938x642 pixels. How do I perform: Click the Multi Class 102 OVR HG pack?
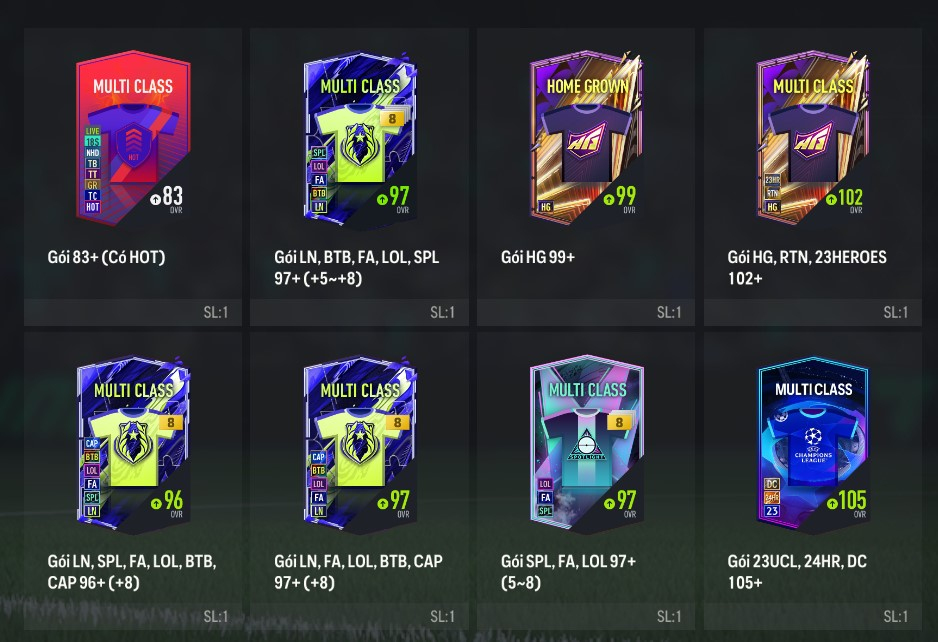pyautogui.click(x=813, y=138)
